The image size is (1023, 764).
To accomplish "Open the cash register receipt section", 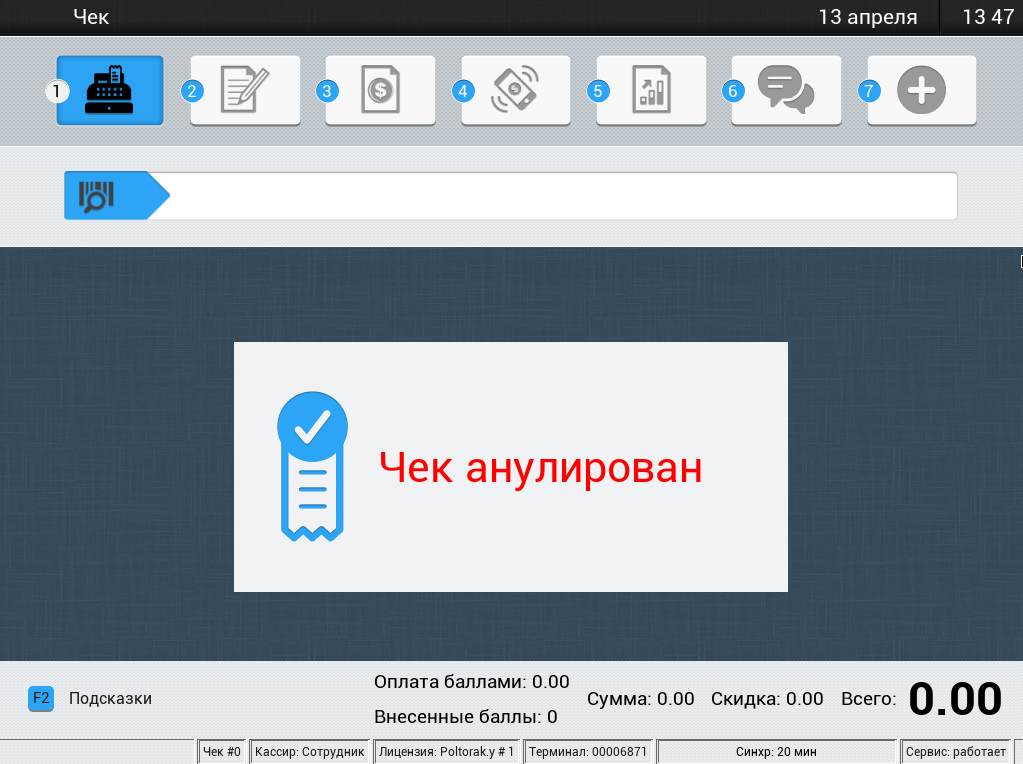I will [x=110, y=90].
